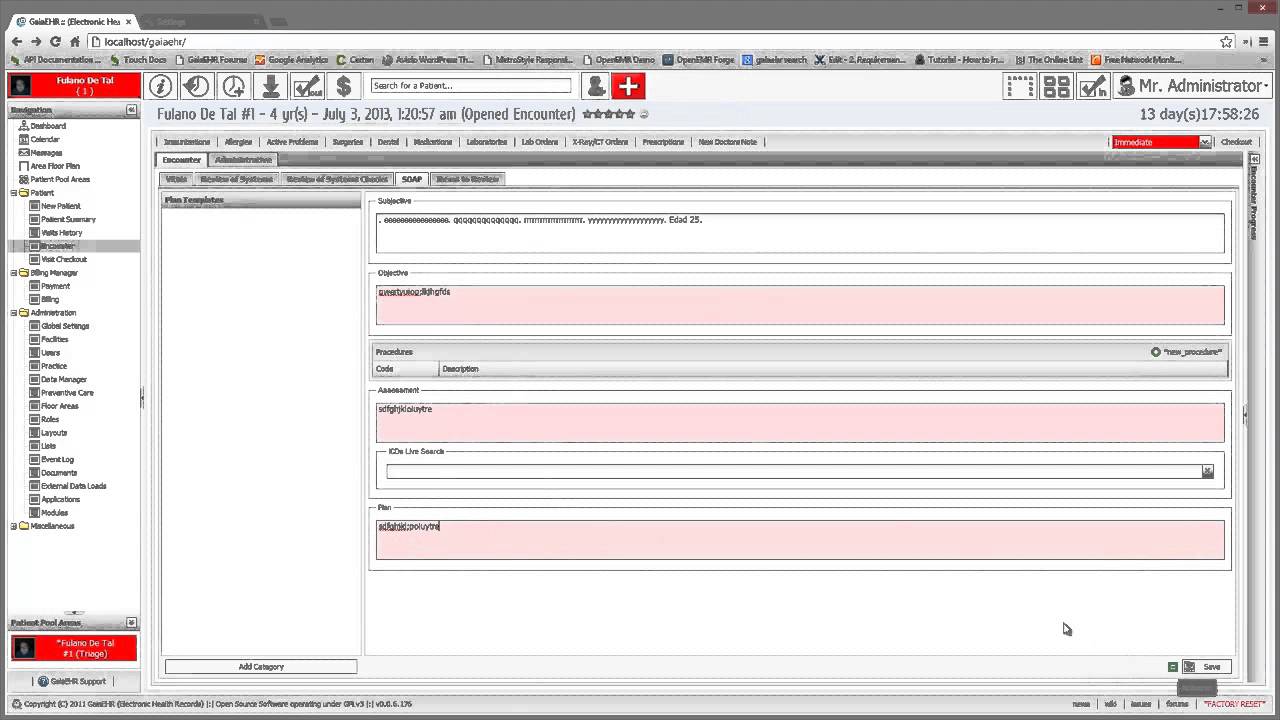
Task: Open the Allergies toolbar item
Action: click(238, 142)
